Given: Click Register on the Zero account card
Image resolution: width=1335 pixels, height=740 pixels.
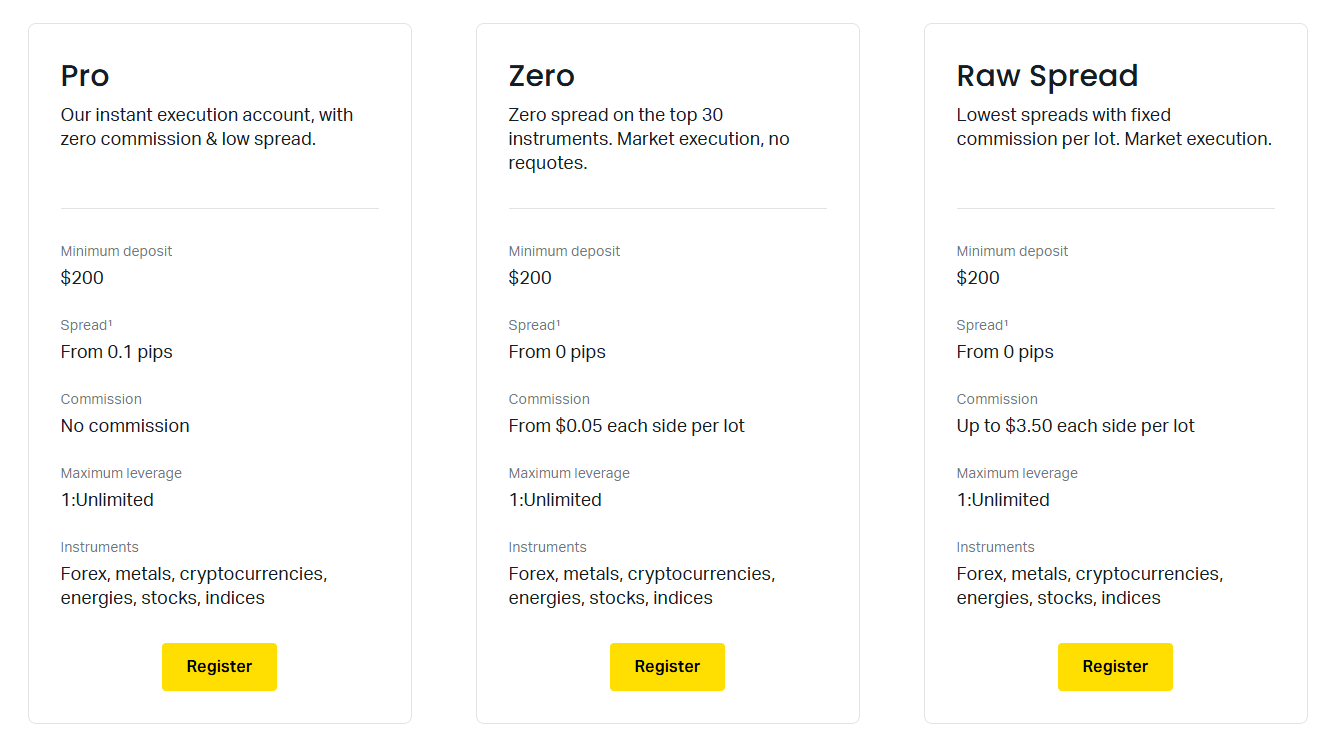Looking at the screenshot, I should pos(667,666).
